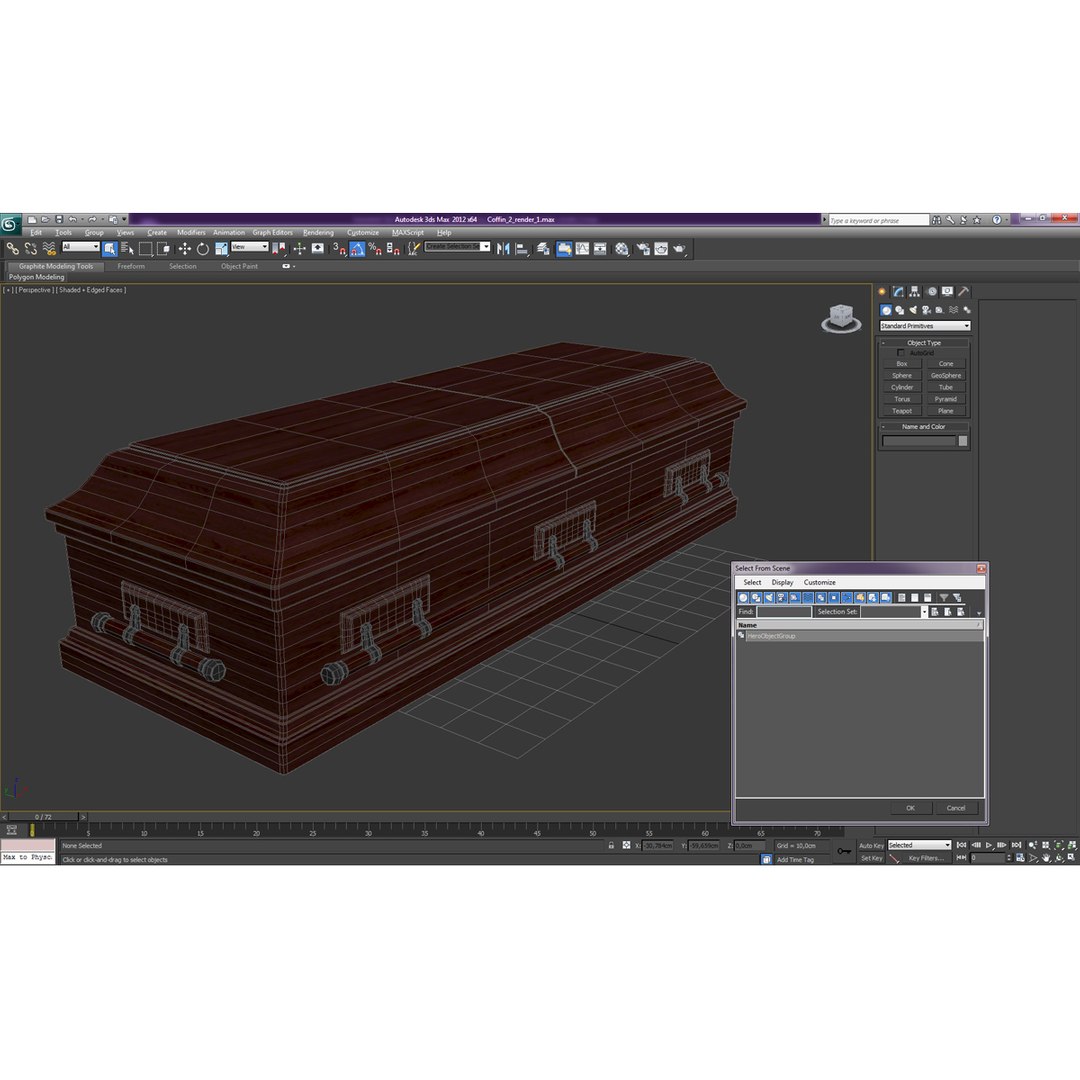Click the Play Animation button
The width and height of the screenshot is (1080, 1080).
(x=988, y=845)
